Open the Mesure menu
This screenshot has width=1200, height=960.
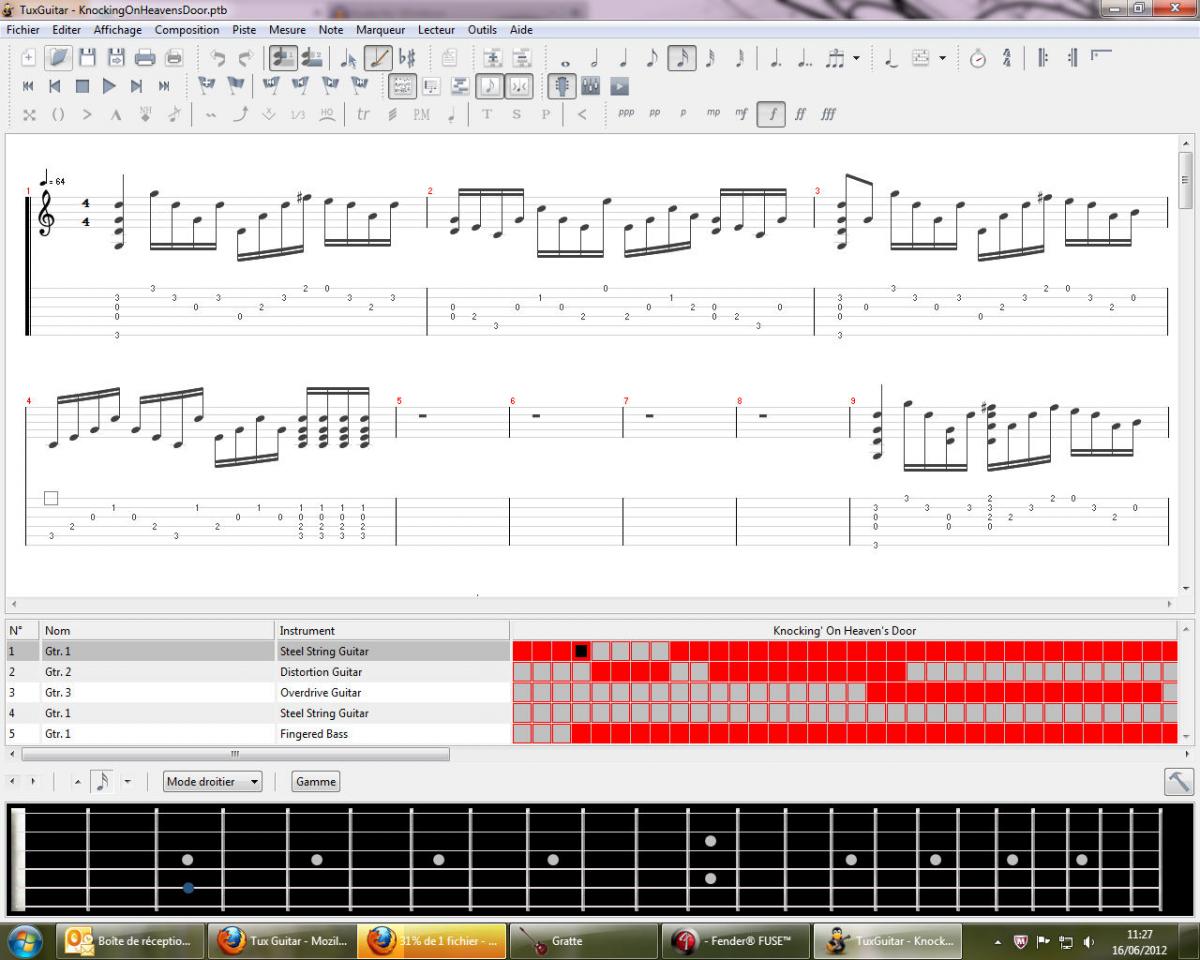pyautogui.click(x=288, y=30)
